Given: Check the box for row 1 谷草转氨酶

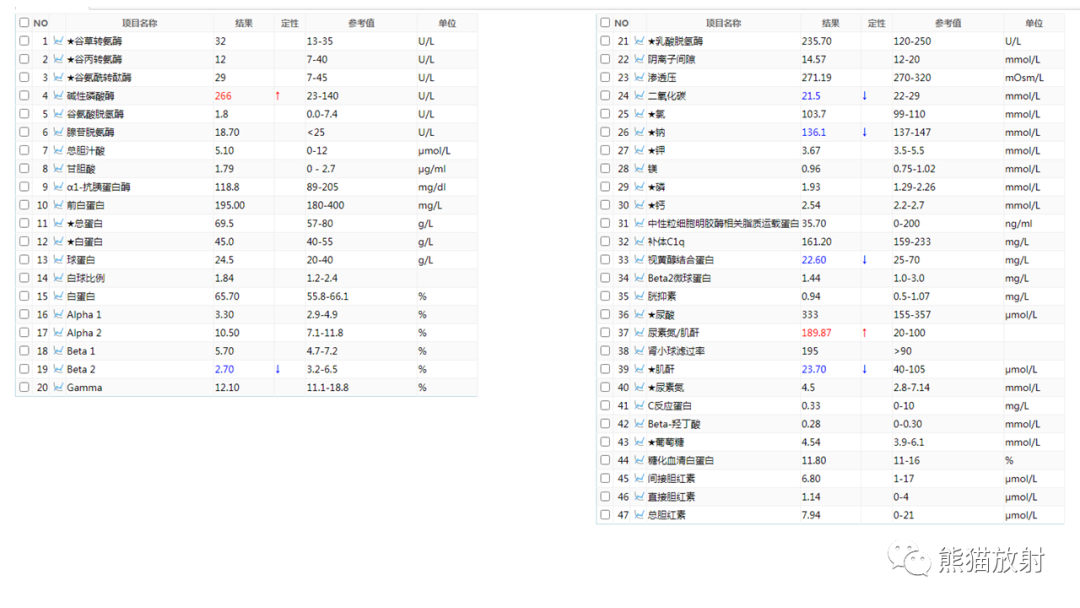Looking at the screenshot, I should [x=24, y=41].
